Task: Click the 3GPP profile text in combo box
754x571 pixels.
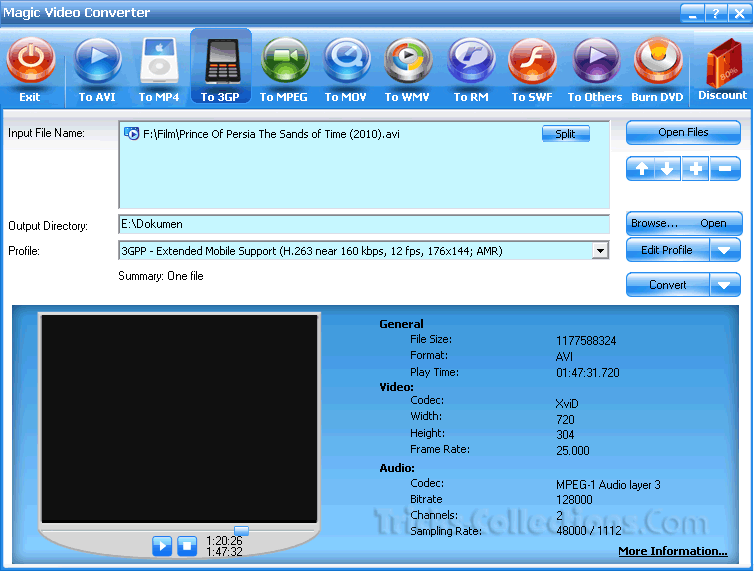Action: pyautogui.click(x=312, y=251)
